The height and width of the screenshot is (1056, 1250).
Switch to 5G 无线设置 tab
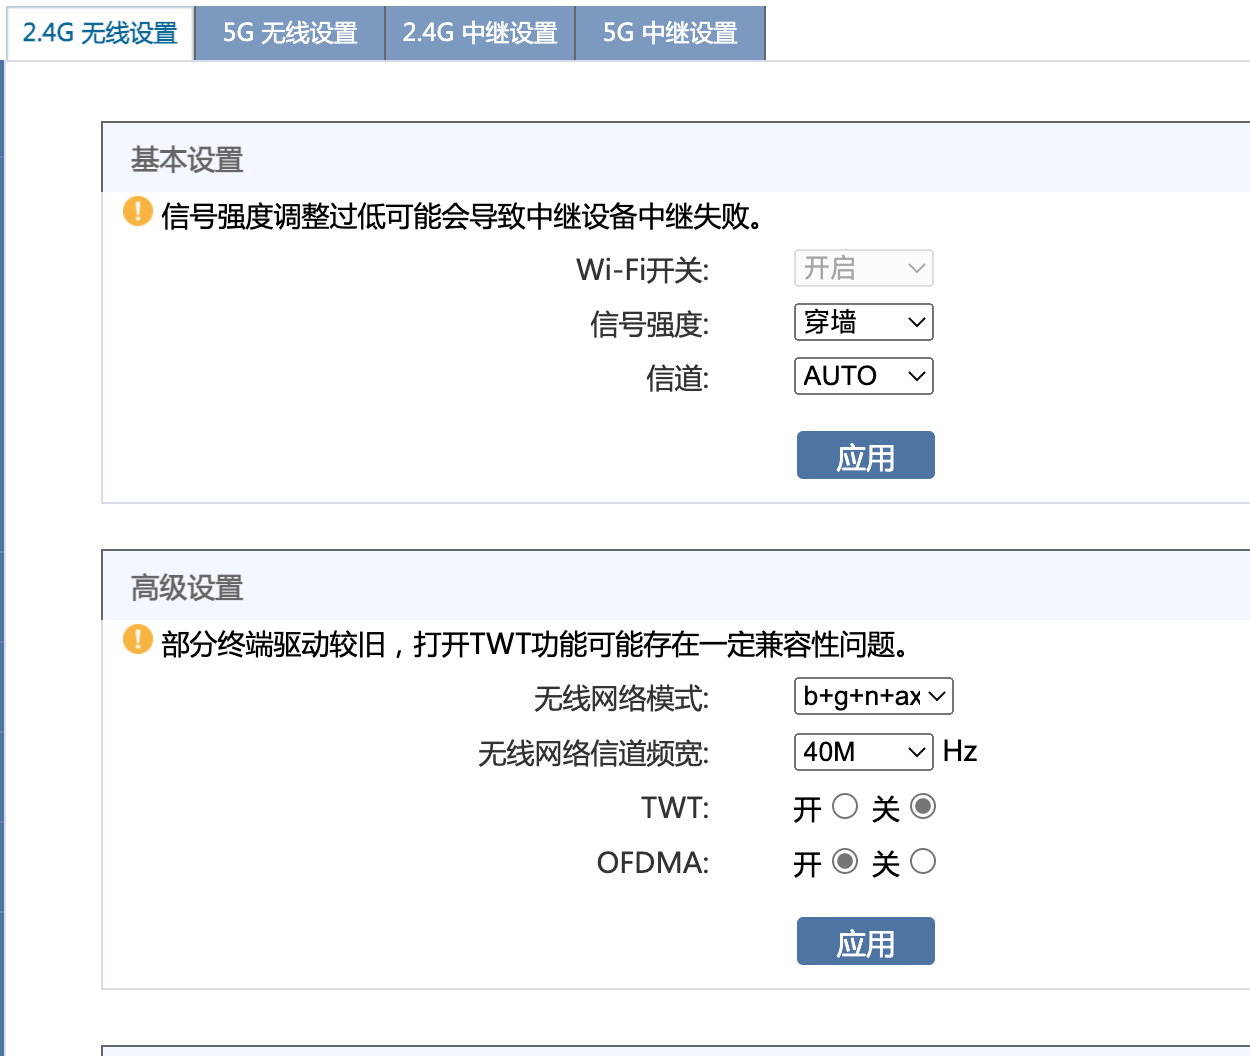pyautogui.click(x=290, y=33)
